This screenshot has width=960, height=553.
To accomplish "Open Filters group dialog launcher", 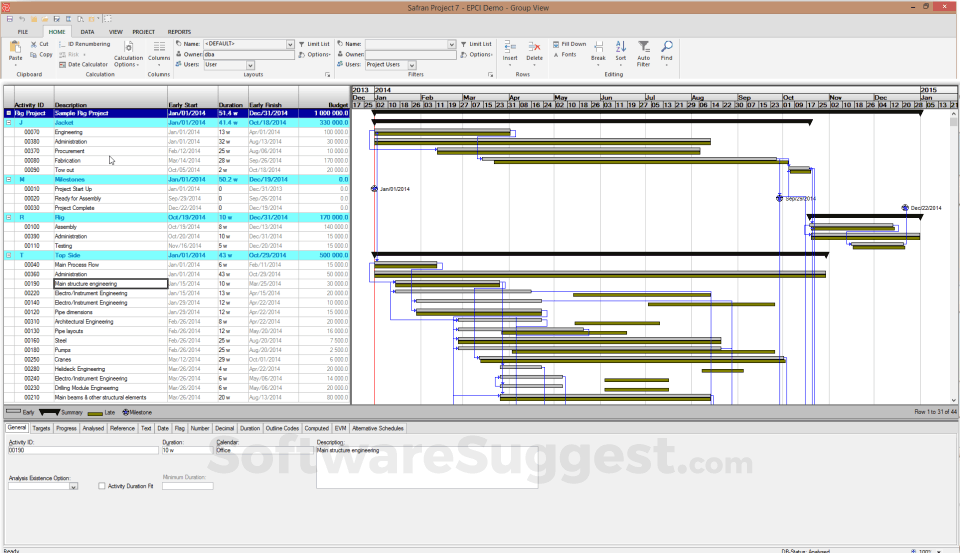I will (490, 75).
